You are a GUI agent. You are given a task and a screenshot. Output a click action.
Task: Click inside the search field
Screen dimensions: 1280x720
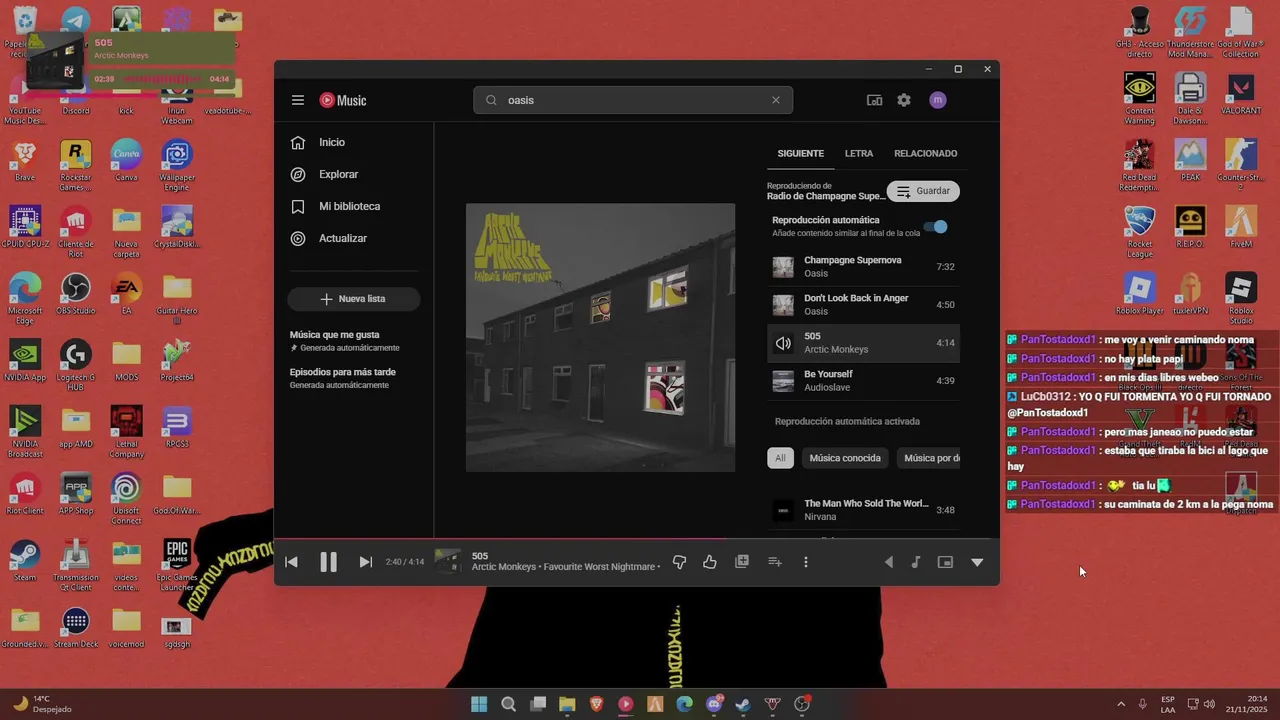pyautogui.click(x=633, y=100)
